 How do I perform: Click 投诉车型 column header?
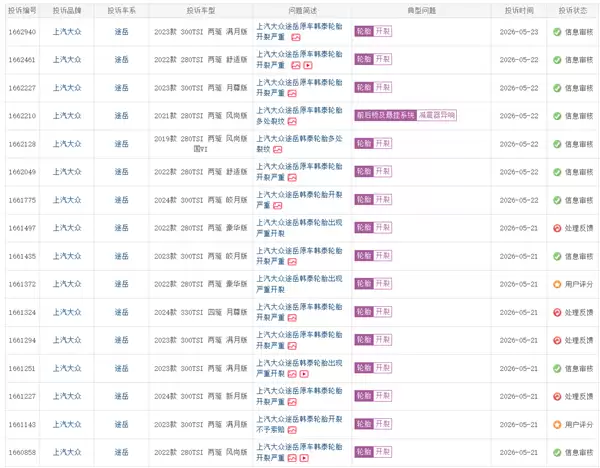click(x=201, y=11)
